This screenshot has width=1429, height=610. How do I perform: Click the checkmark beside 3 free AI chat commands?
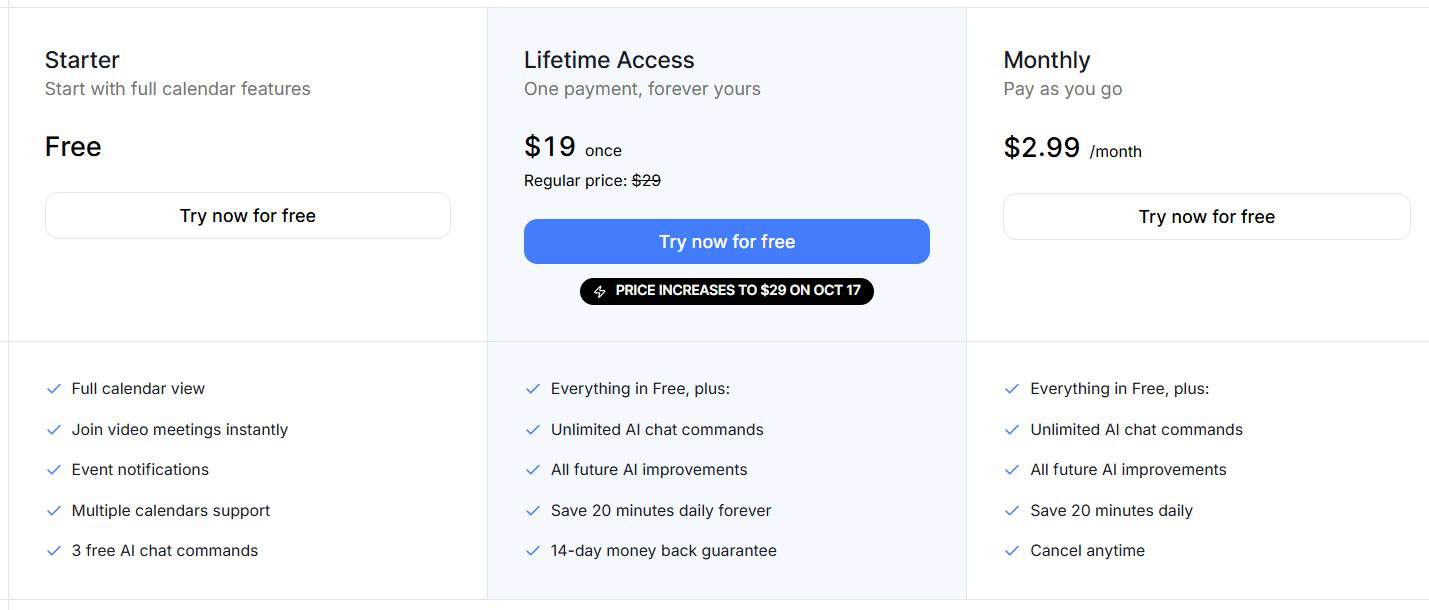(x=53, y=550)
